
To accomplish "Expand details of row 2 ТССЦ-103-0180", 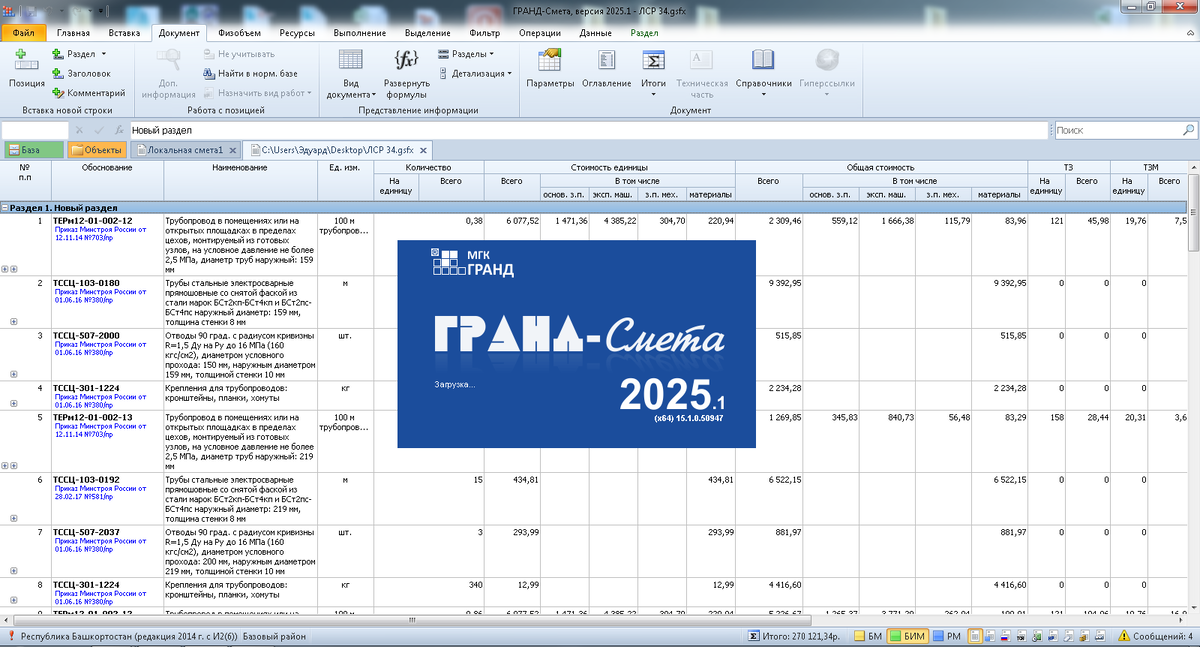I will coord(13,321).
